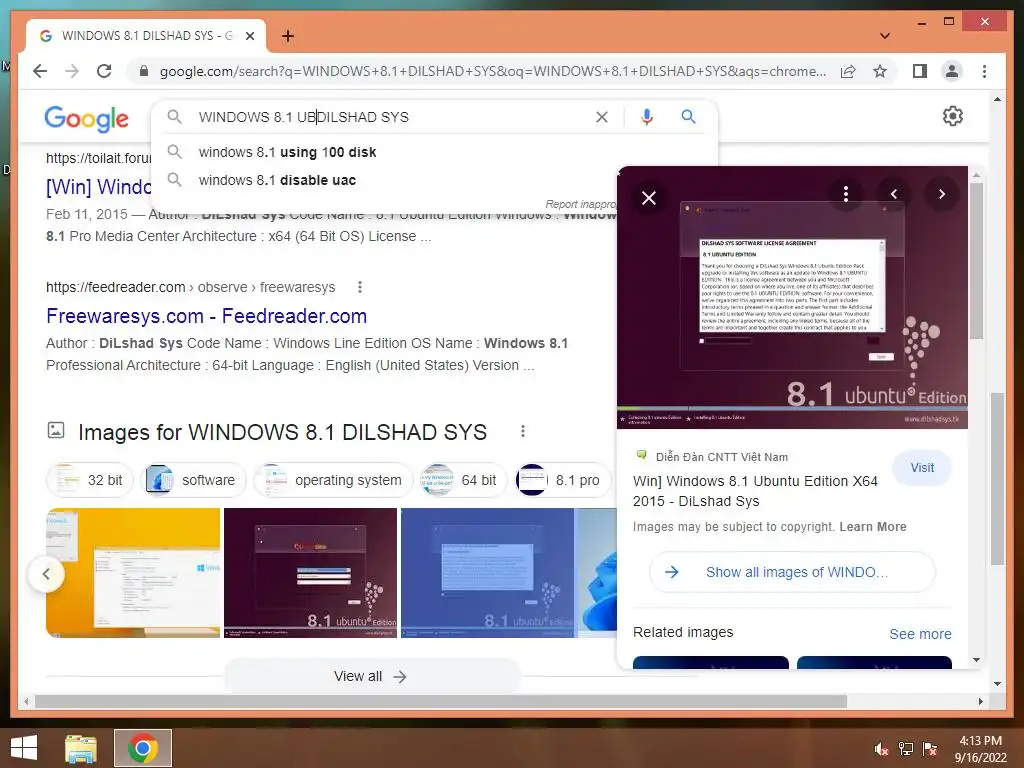Click the network tray icon
This screenshot has width=1024, height=768.
[906, 749]
